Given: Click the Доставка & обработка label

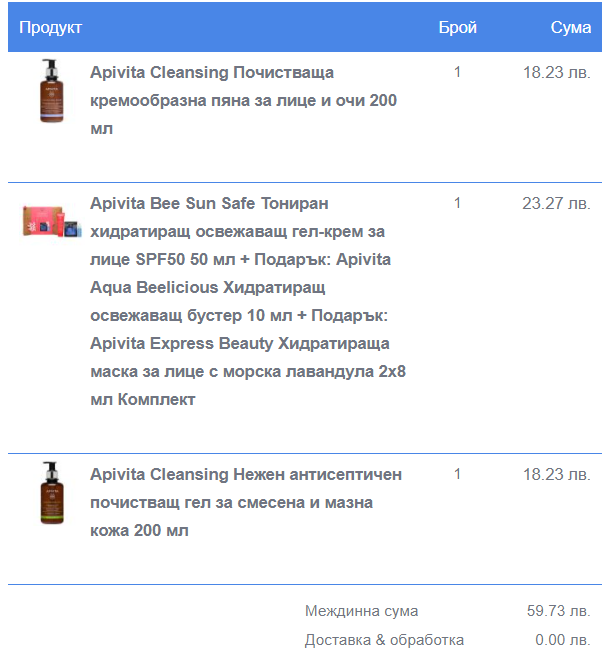Looking at the screenshot, I should 384,640.
